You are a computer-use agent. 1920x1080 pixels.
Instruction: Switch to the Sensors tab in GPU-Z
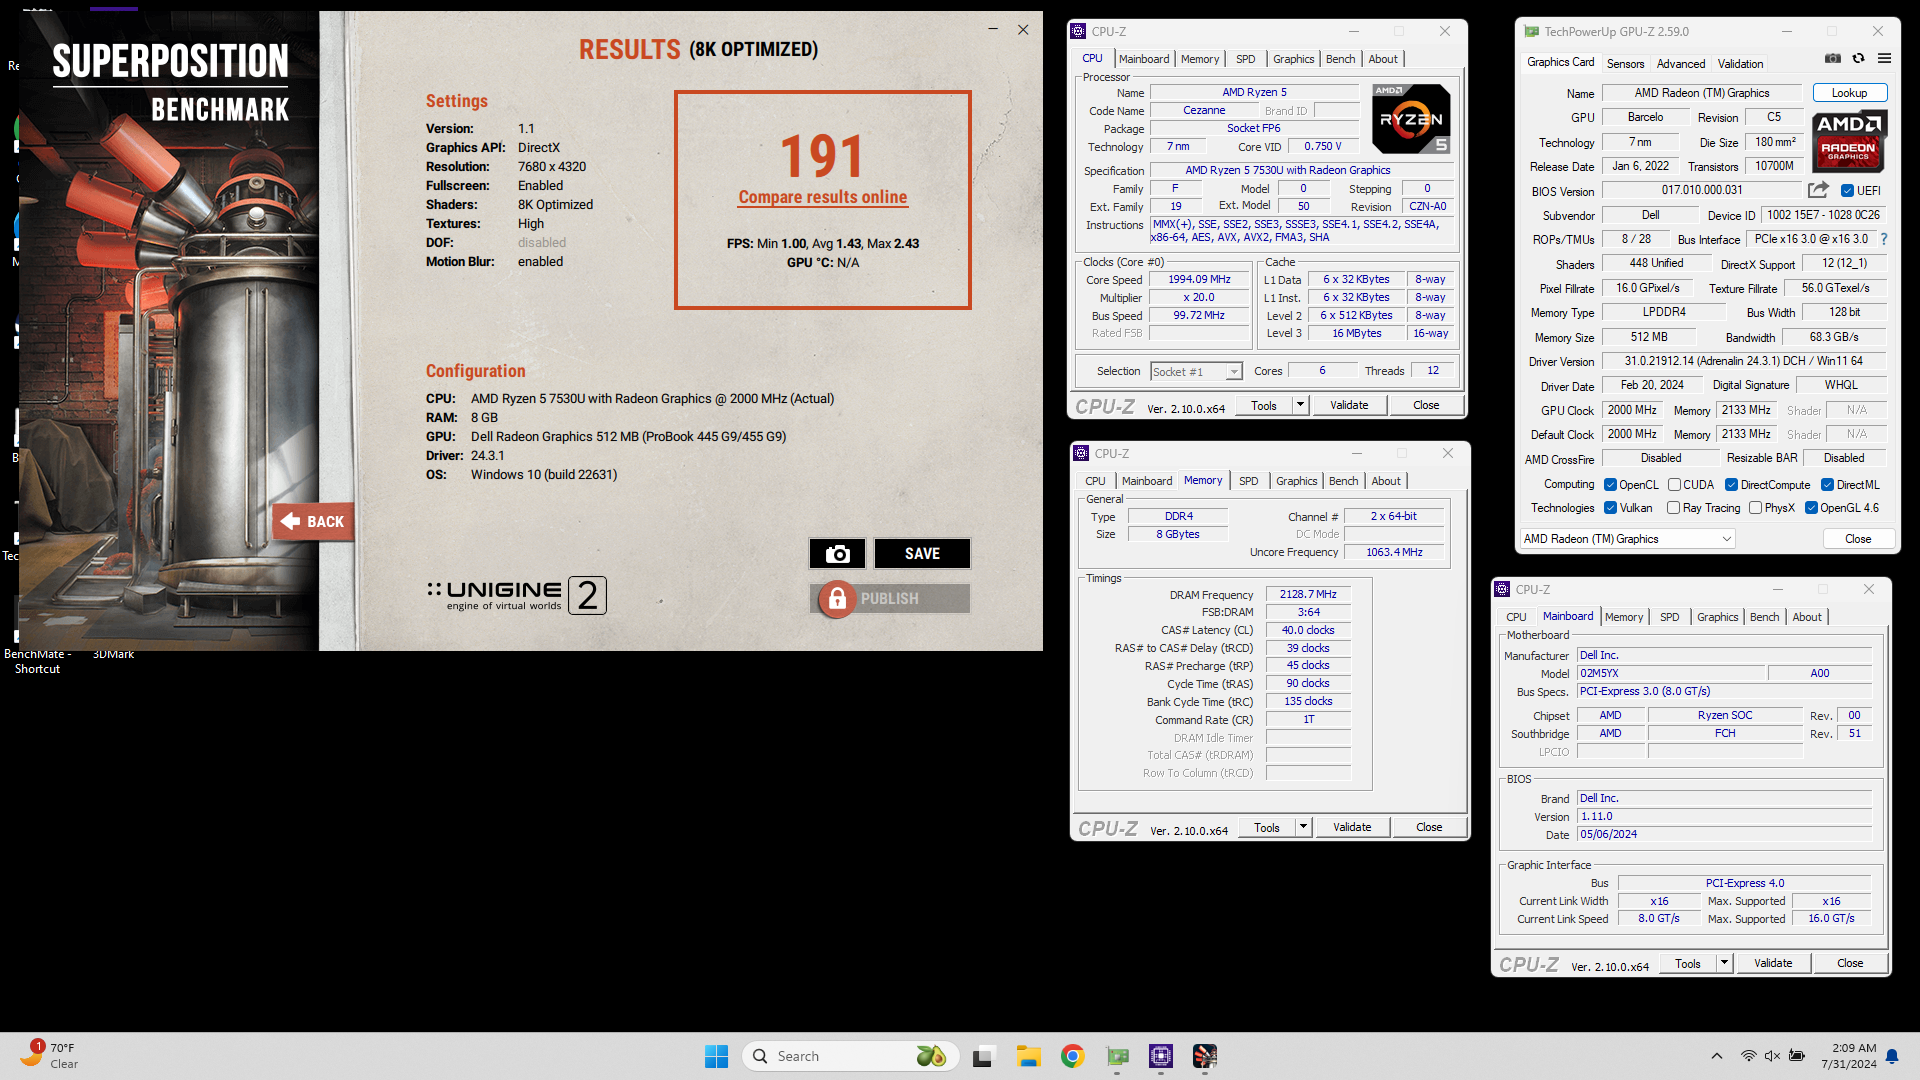point(1625,64)
